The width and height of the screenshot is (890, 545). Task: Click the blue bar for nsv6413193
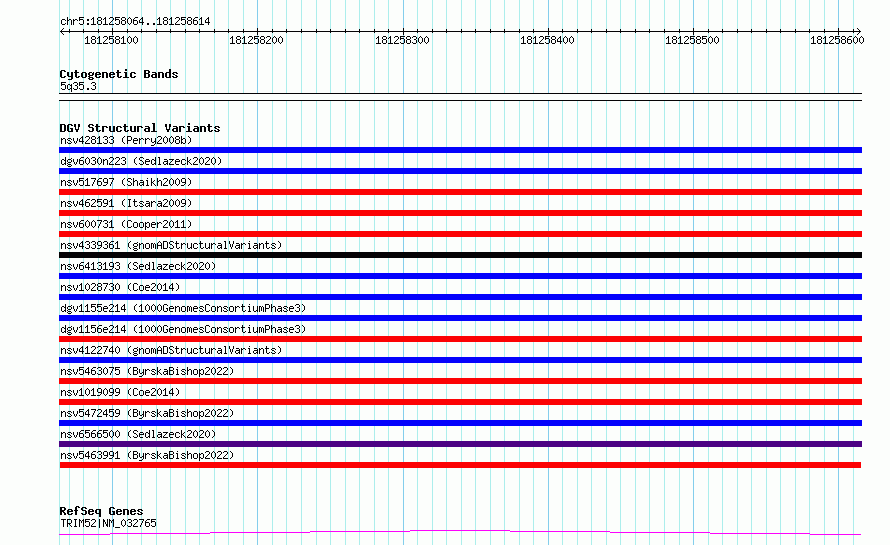[x=460, y=276]
